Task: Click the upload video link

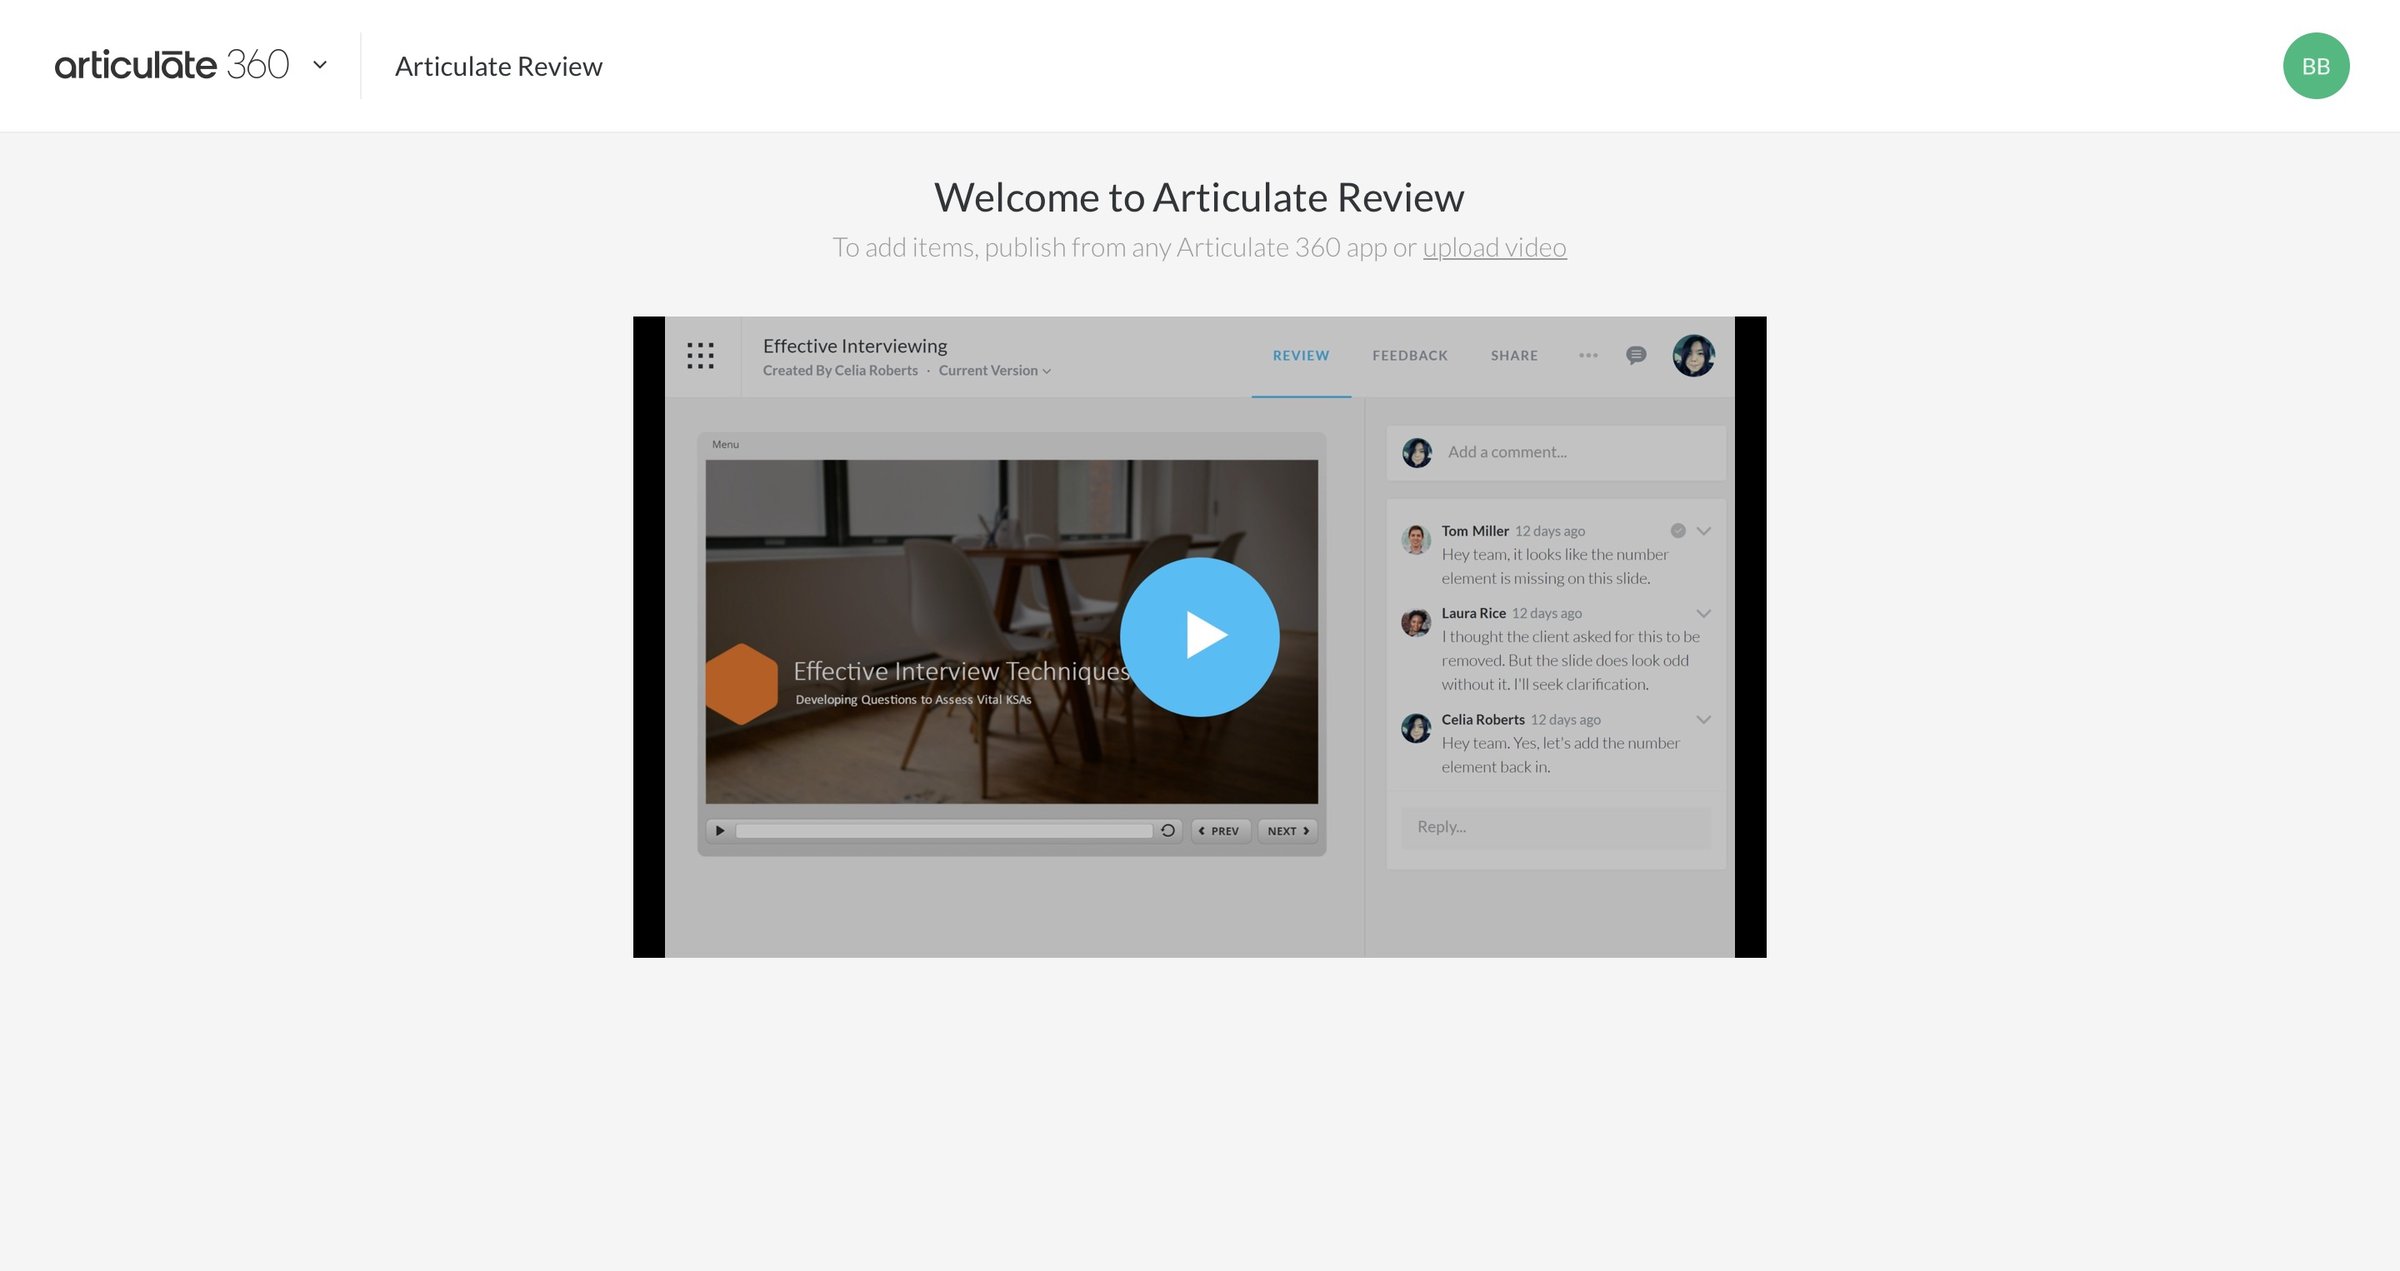Action: point(1494,247)
